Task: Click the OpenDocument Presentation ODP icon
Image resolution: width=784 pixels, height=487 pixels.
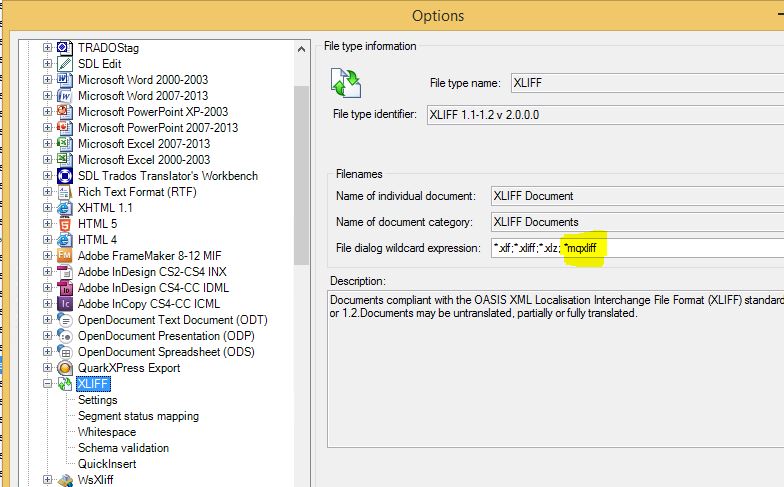Action: point(64,336)
